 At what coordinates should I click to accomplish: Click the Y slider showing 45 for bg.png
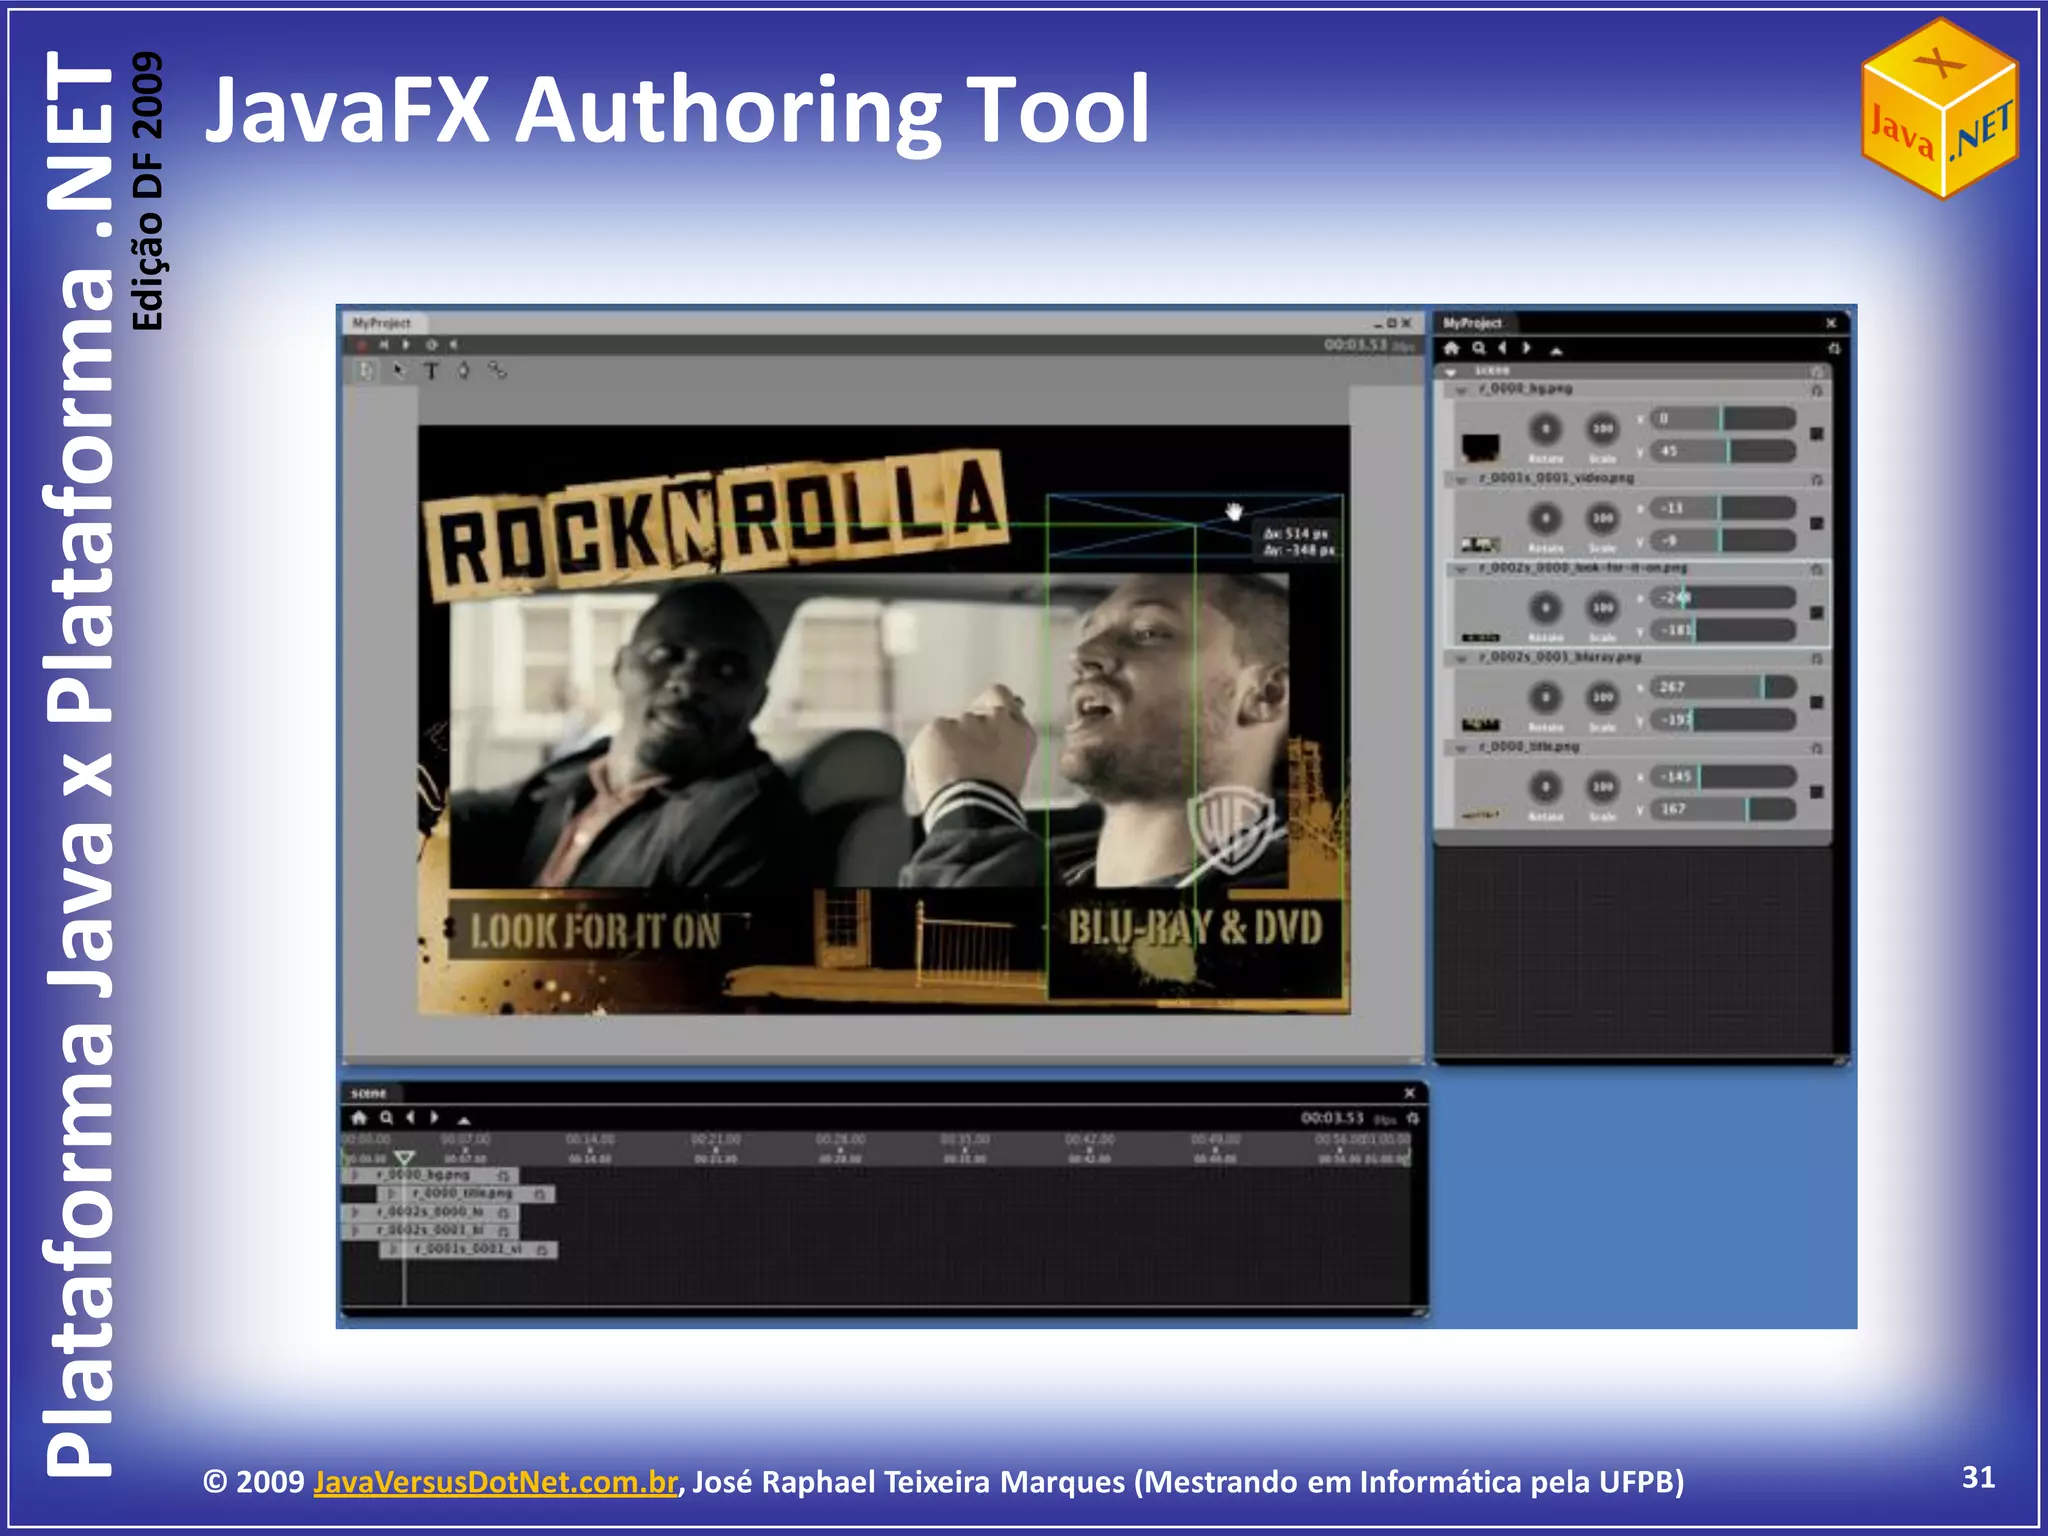[1723, 451]
